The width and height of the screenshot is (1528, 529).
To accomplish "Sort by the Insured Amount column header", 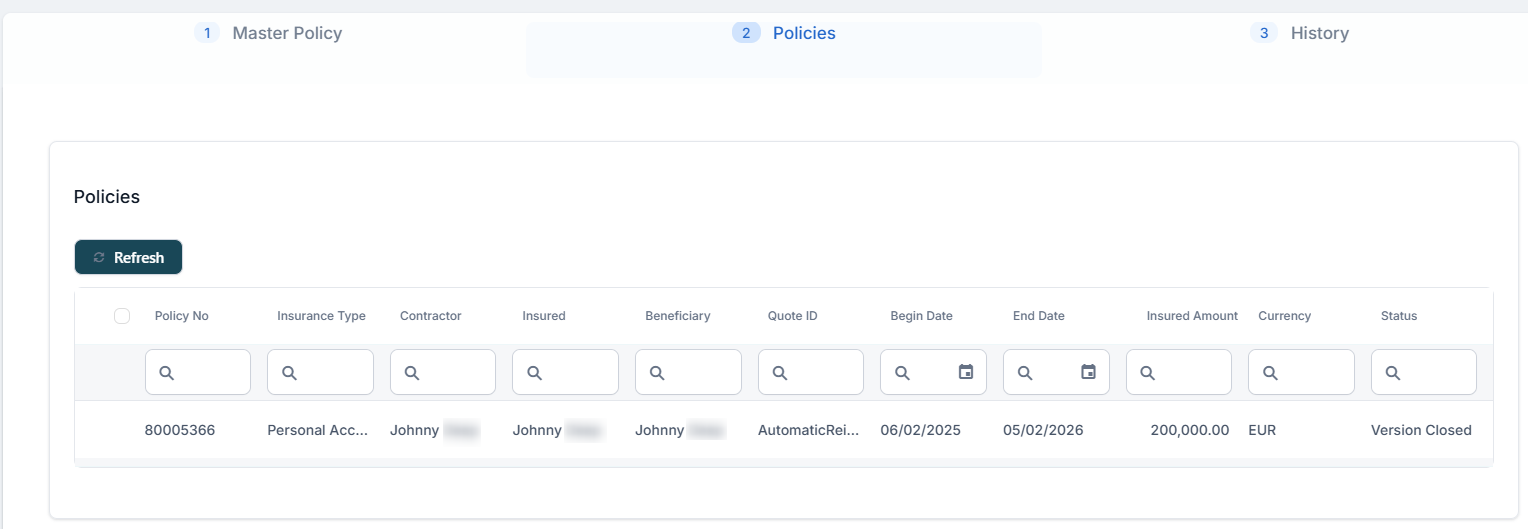I will [1191, 316].
